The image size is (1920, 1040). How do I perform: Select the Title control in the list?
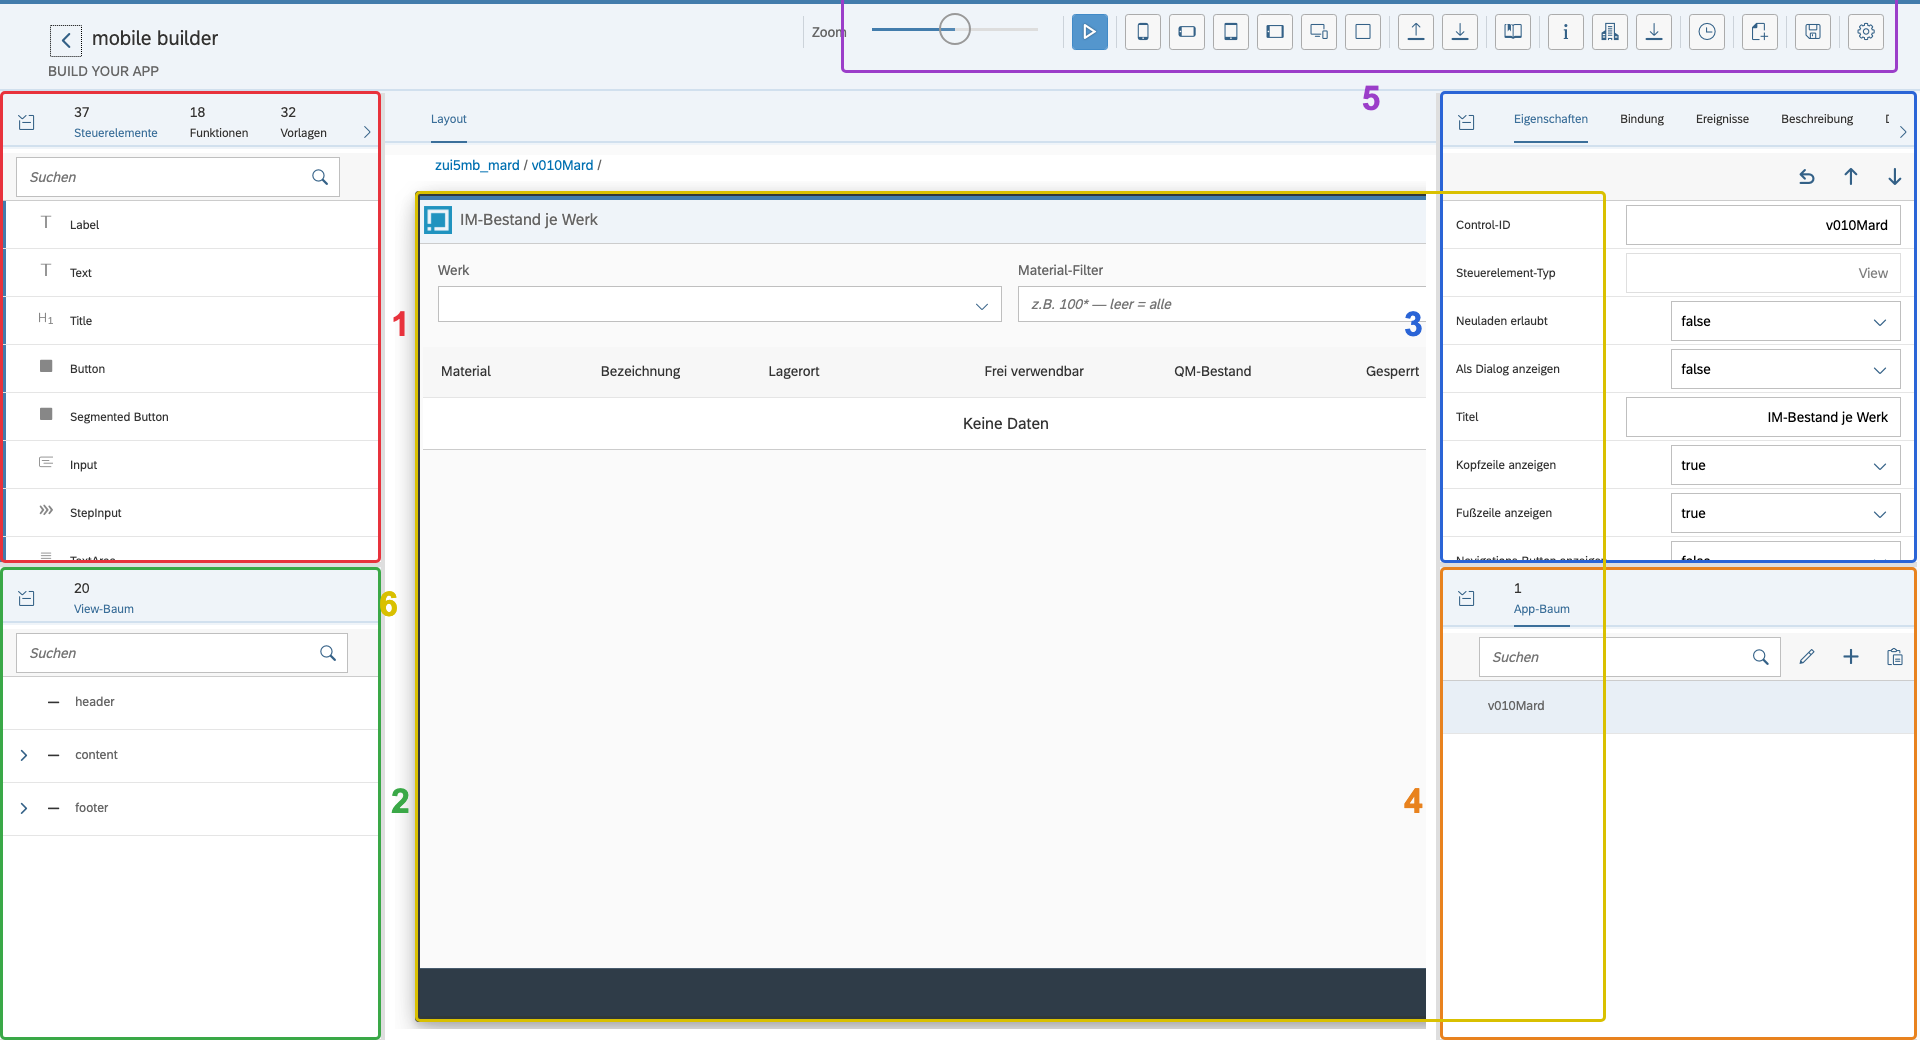point(191,321)
